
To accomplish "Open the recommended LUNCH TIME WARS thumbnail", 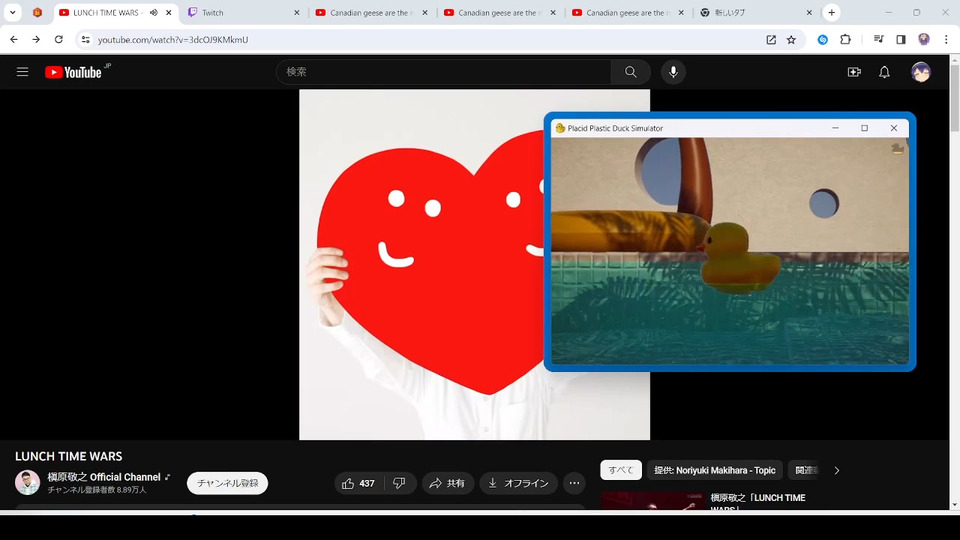I will pyautogui.click(x=653, y=501).
